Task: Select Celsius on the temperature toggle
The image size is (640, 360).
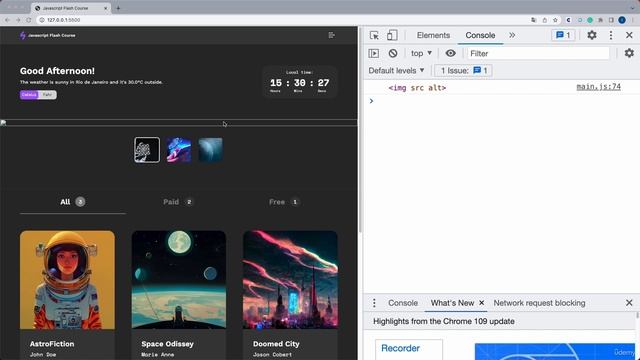Action: 29,95
